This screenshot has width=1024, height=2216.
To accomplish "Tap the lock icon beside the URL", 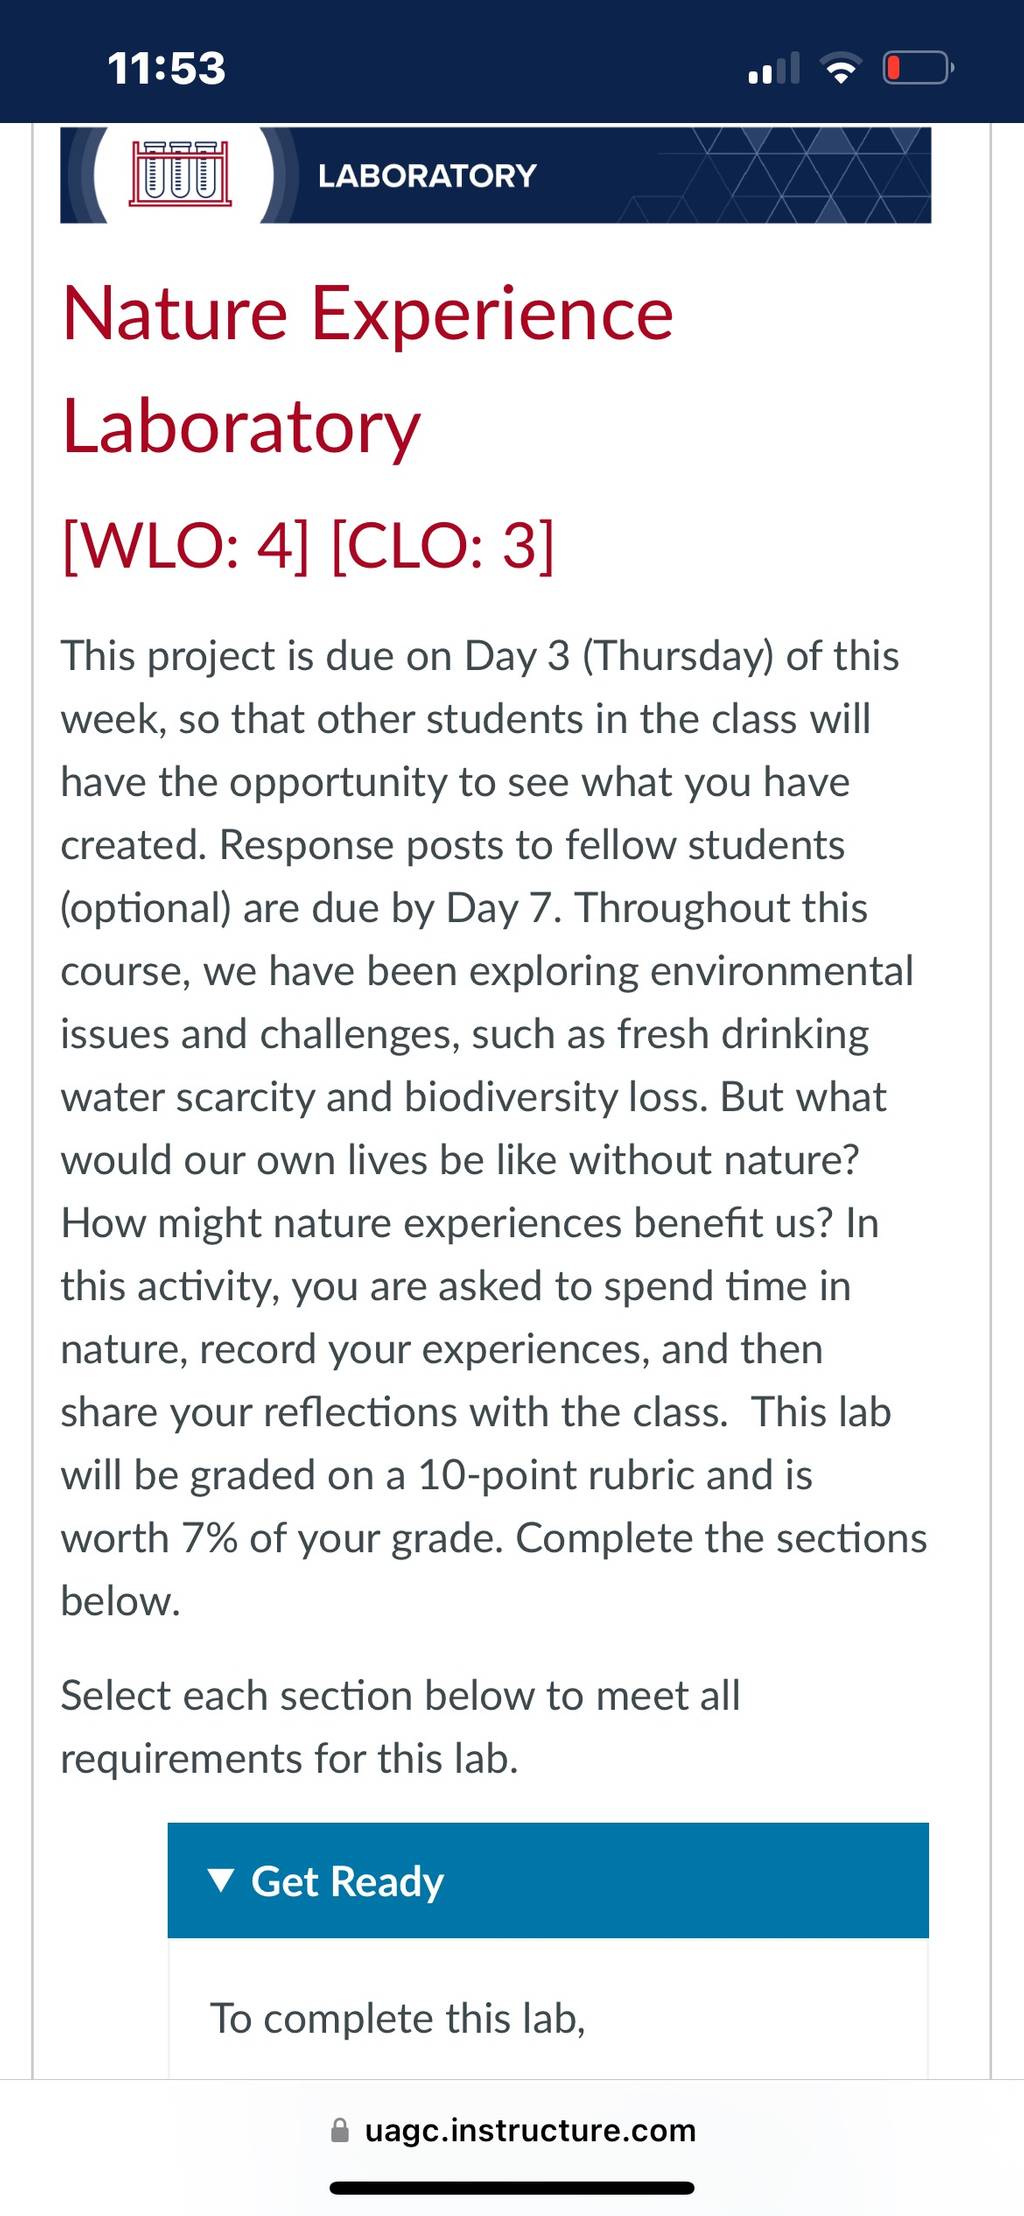I will [340, 2130].
